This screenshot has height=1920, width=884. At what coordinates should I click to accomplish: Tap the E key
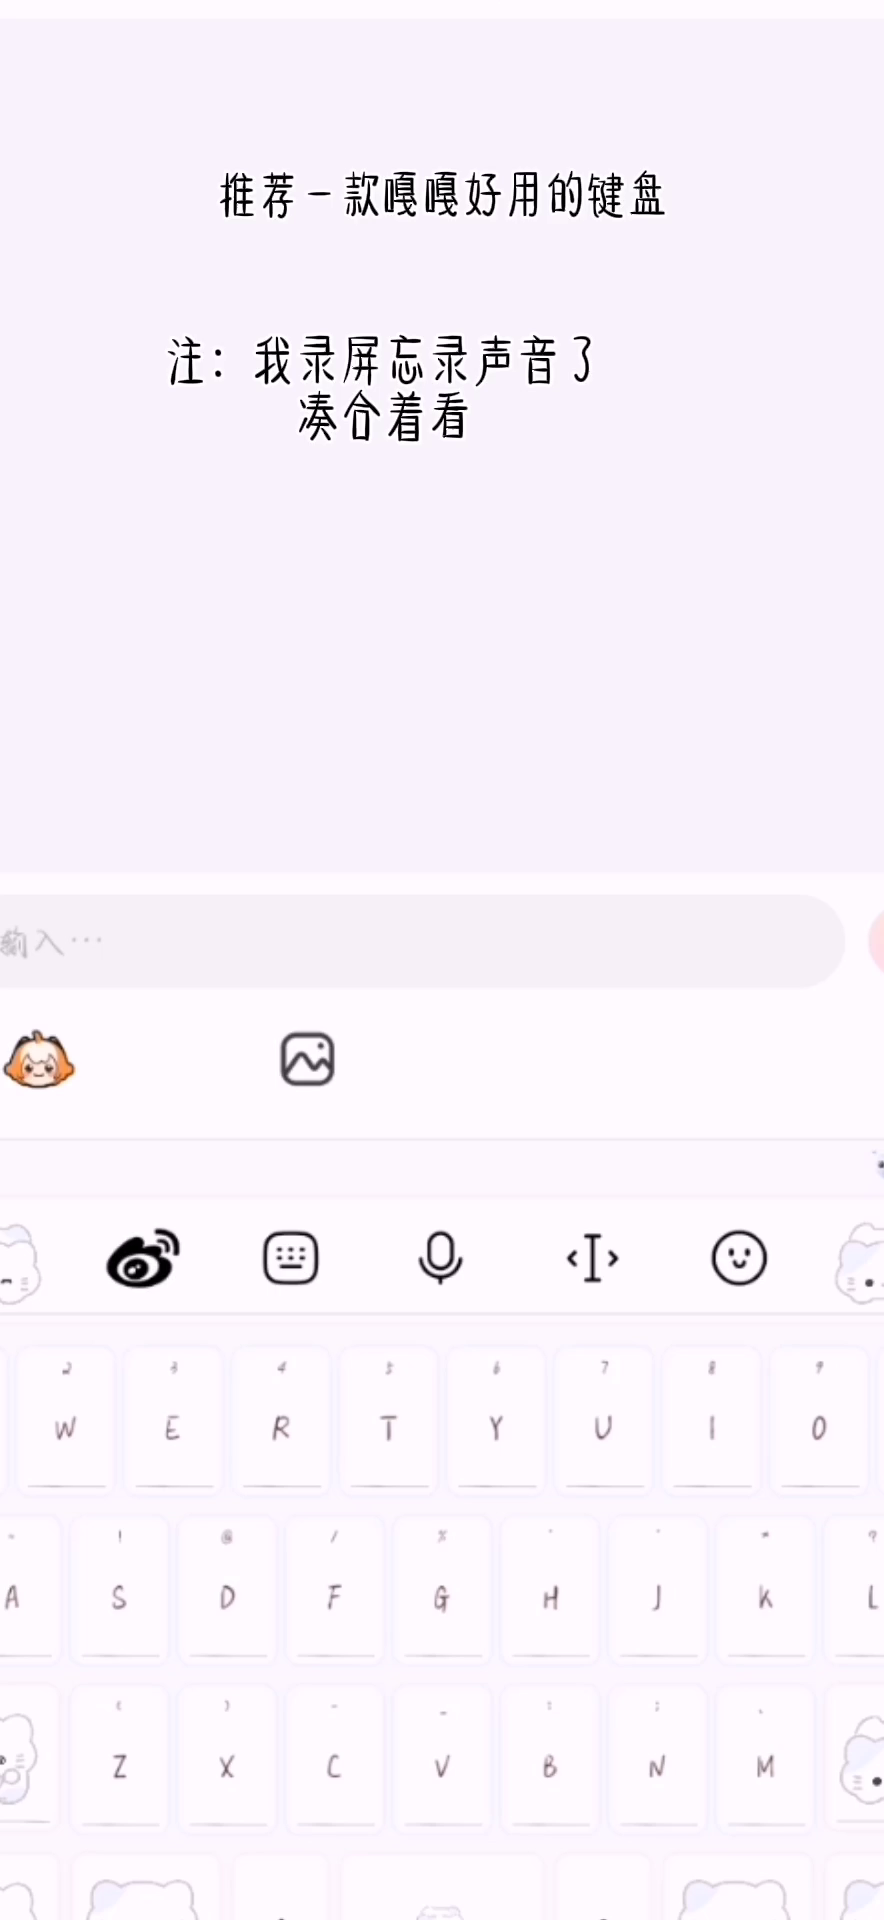(x=172, y=1417)
